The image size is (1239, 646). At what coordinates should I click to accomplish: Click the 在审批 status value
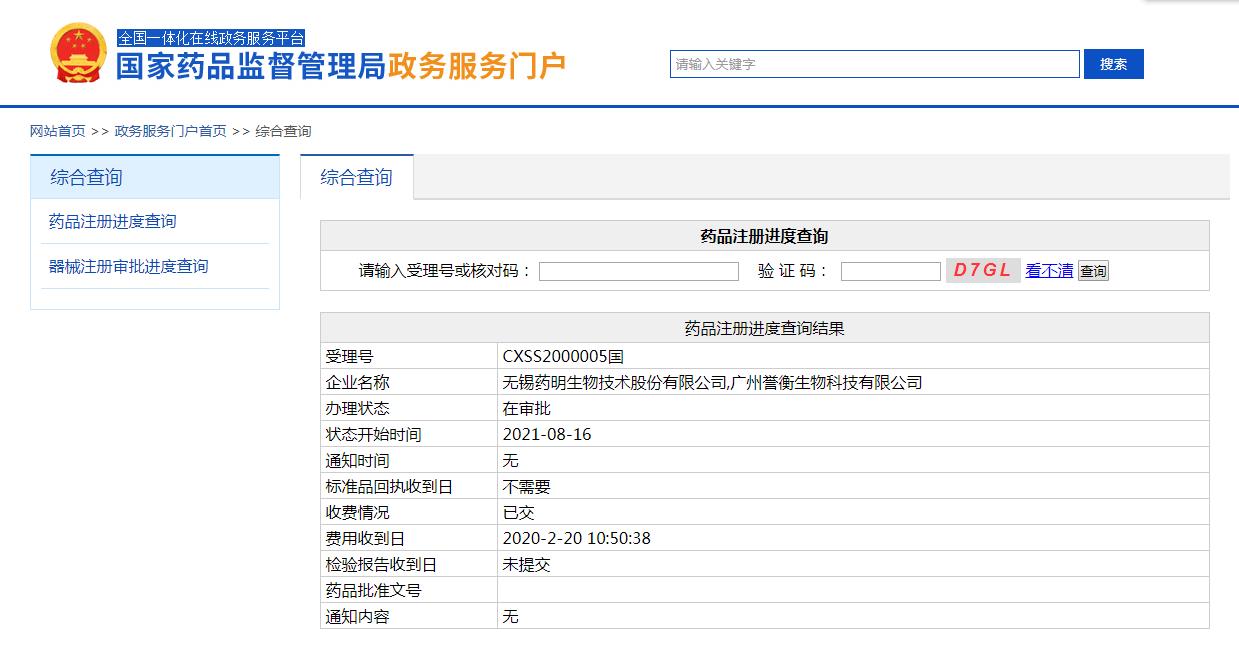526,408
